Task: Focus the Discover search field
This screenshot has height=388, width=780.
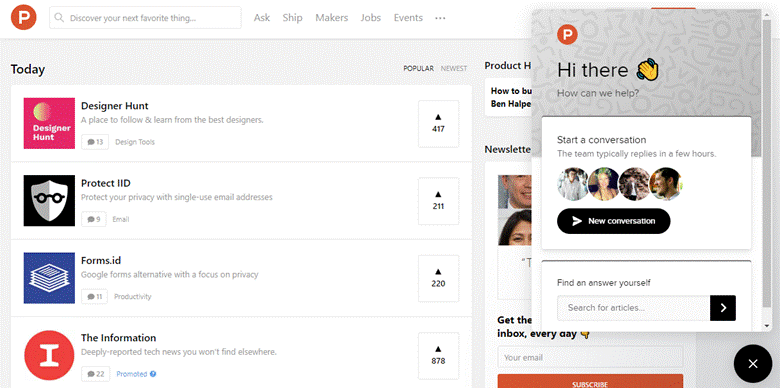Action: tap(145, 18)
